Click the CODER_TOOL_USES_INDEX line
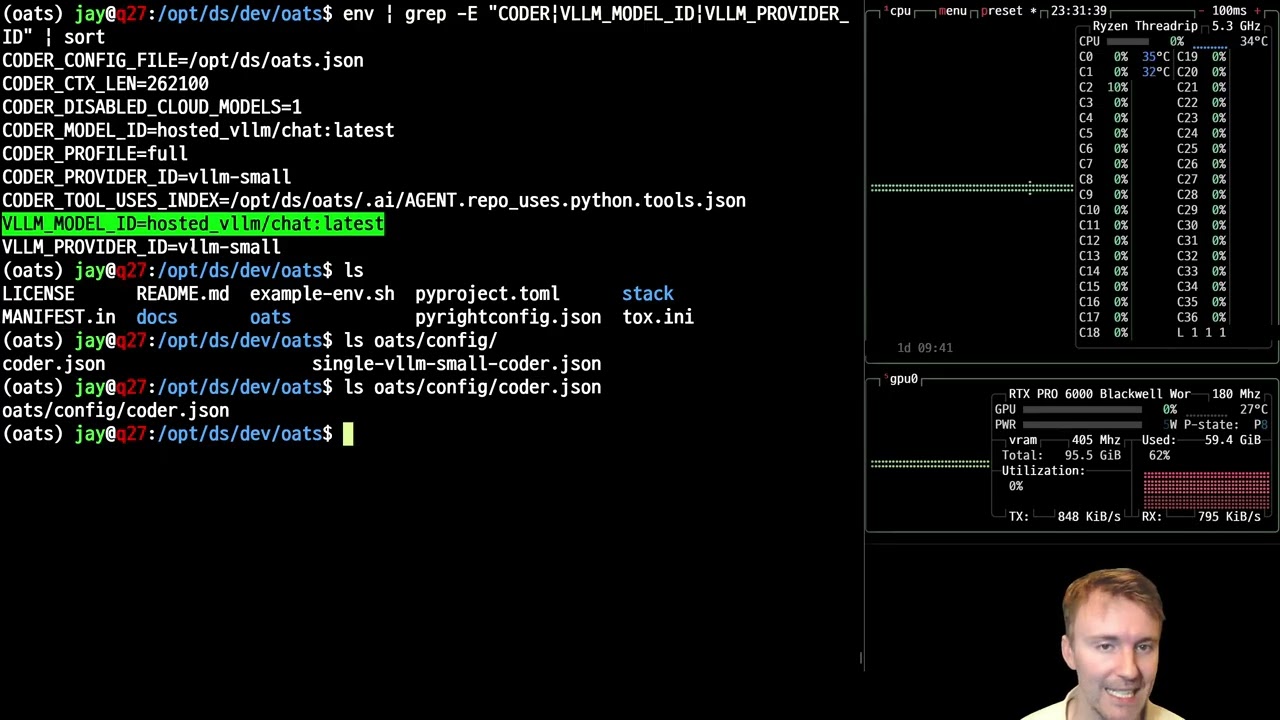This screenshot has height=720, width=1280. pyautogui.click(x=374, y=201)
